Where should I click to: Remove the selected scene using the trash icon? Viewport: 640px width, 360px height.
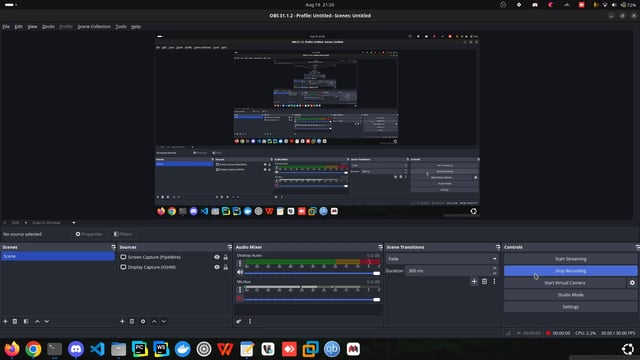tap(15, 321)
